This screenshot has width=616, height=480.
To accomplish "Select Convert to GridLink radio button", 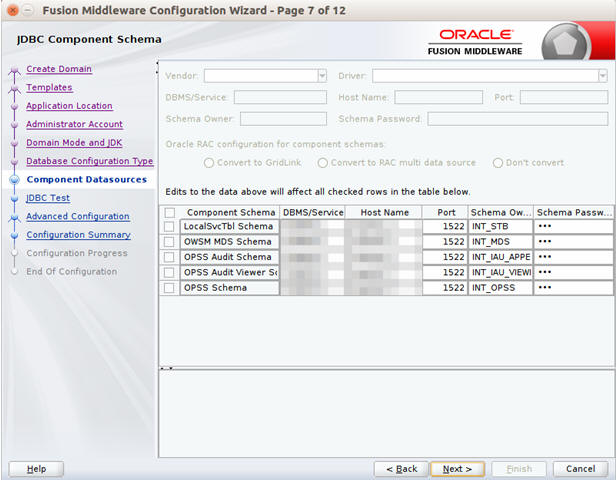I will [x=209, y=163].
